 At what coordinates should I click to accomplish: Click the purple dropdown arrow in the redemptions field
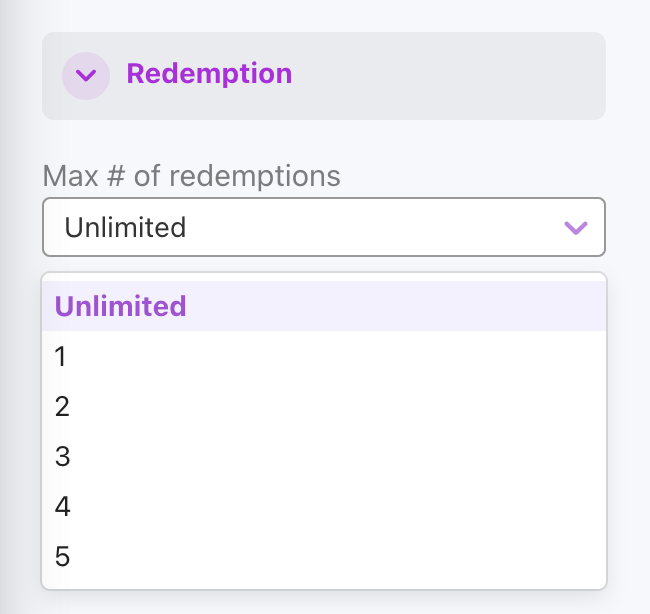[x=576, y=228]
